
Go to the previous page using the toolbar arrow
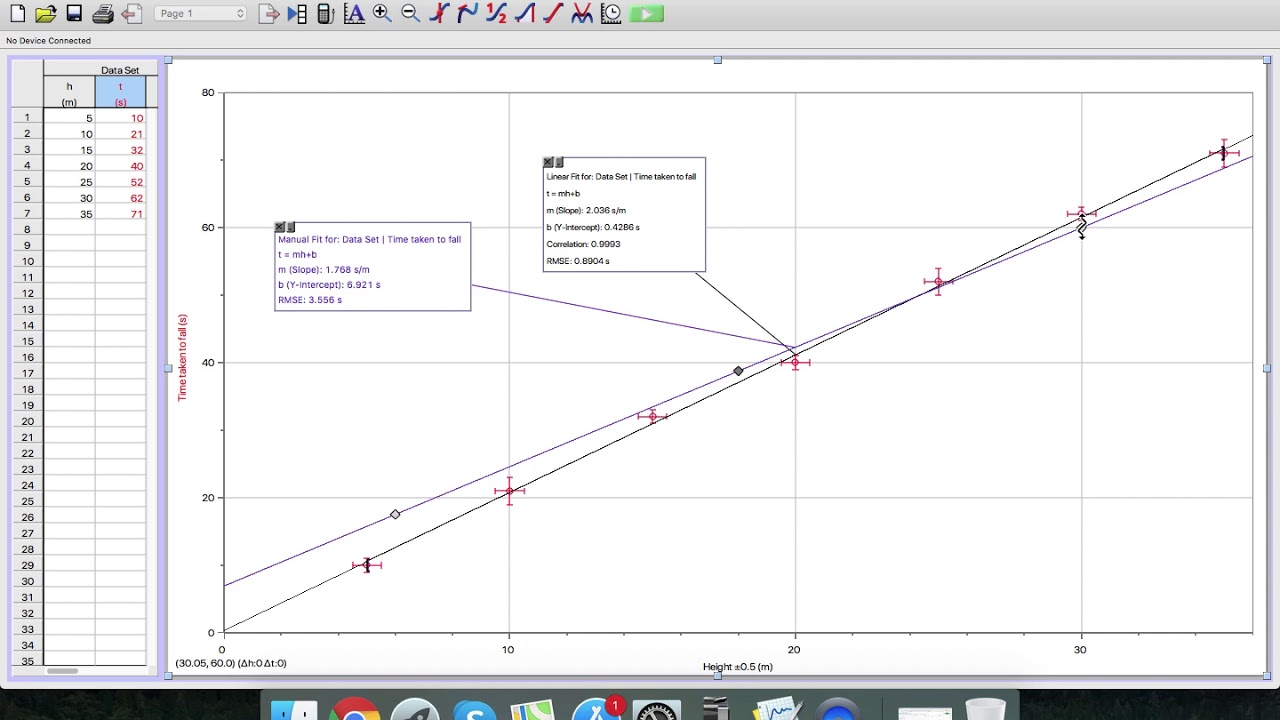point(131,14)
